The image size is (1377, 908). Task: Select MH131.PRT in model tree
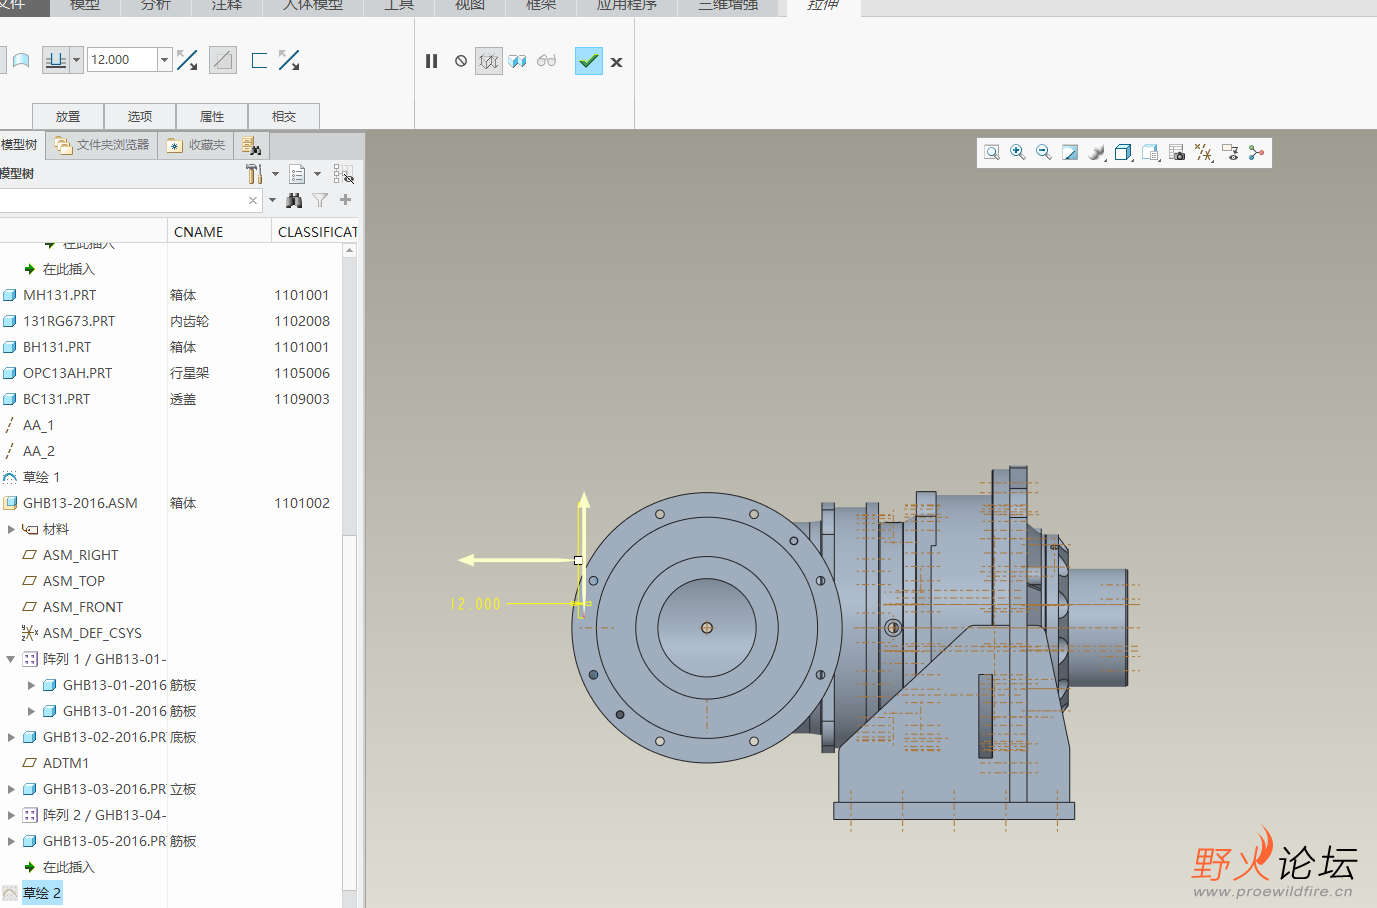point(59,295)
